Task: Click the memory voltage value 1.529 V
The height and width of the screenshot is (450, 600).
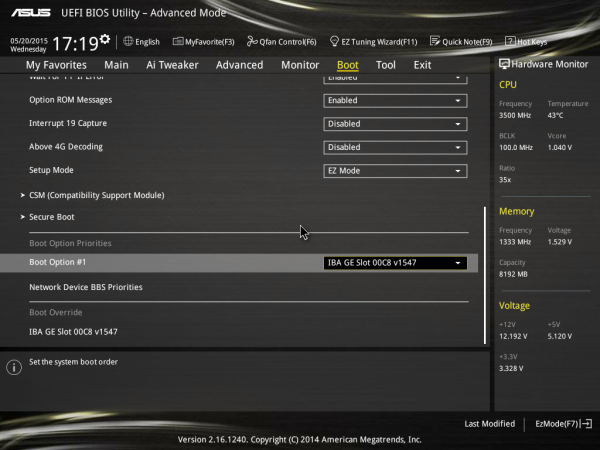Action: [559, 242]
